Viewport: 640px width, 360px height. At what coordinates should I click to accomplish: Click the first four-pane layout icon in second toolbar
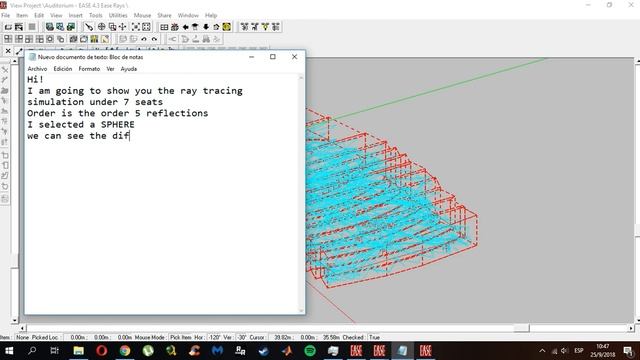coord(8,39)
